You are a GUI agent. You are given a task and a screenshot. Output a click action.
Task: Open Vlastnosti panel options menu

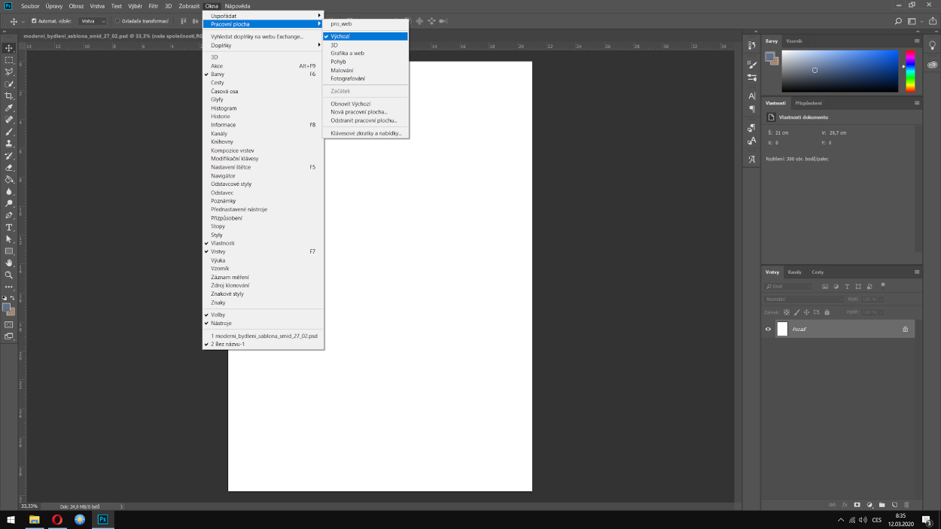tap(916, 103)
